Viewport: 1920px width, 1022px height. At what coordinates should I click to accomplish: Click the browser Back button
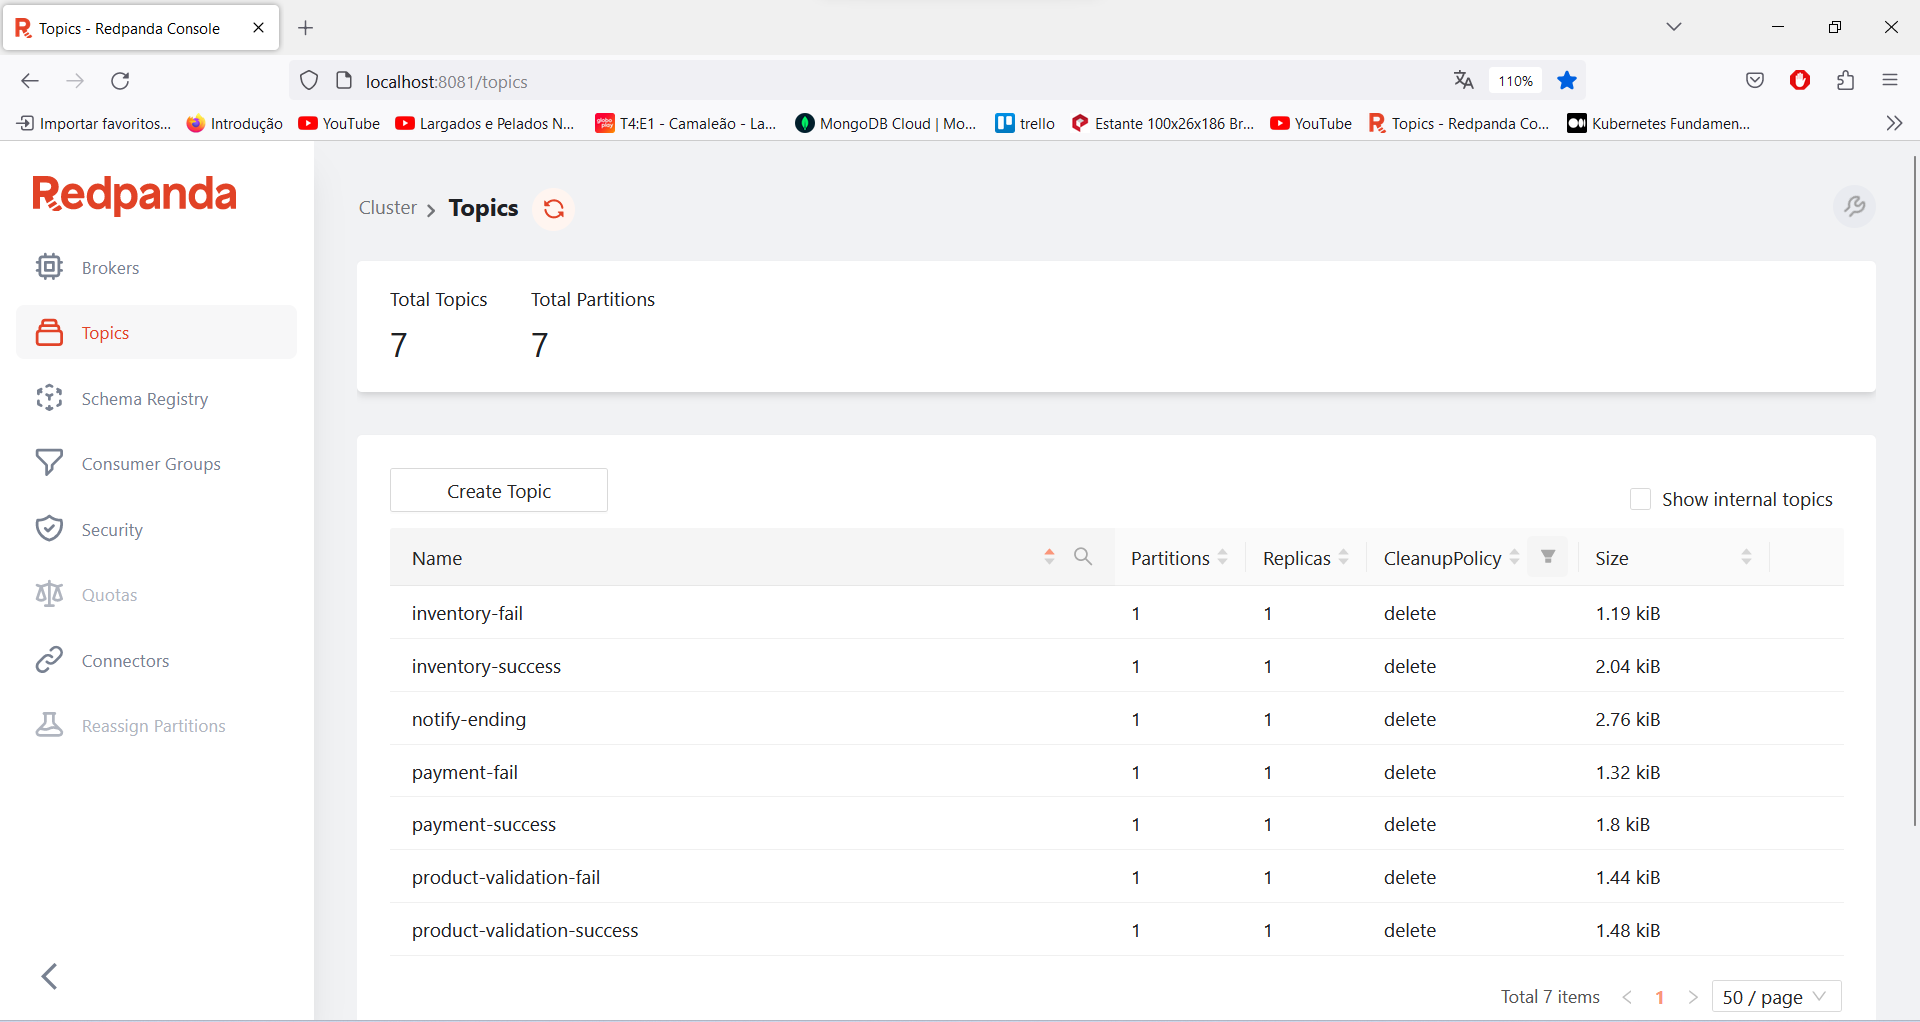pos(30,81)
